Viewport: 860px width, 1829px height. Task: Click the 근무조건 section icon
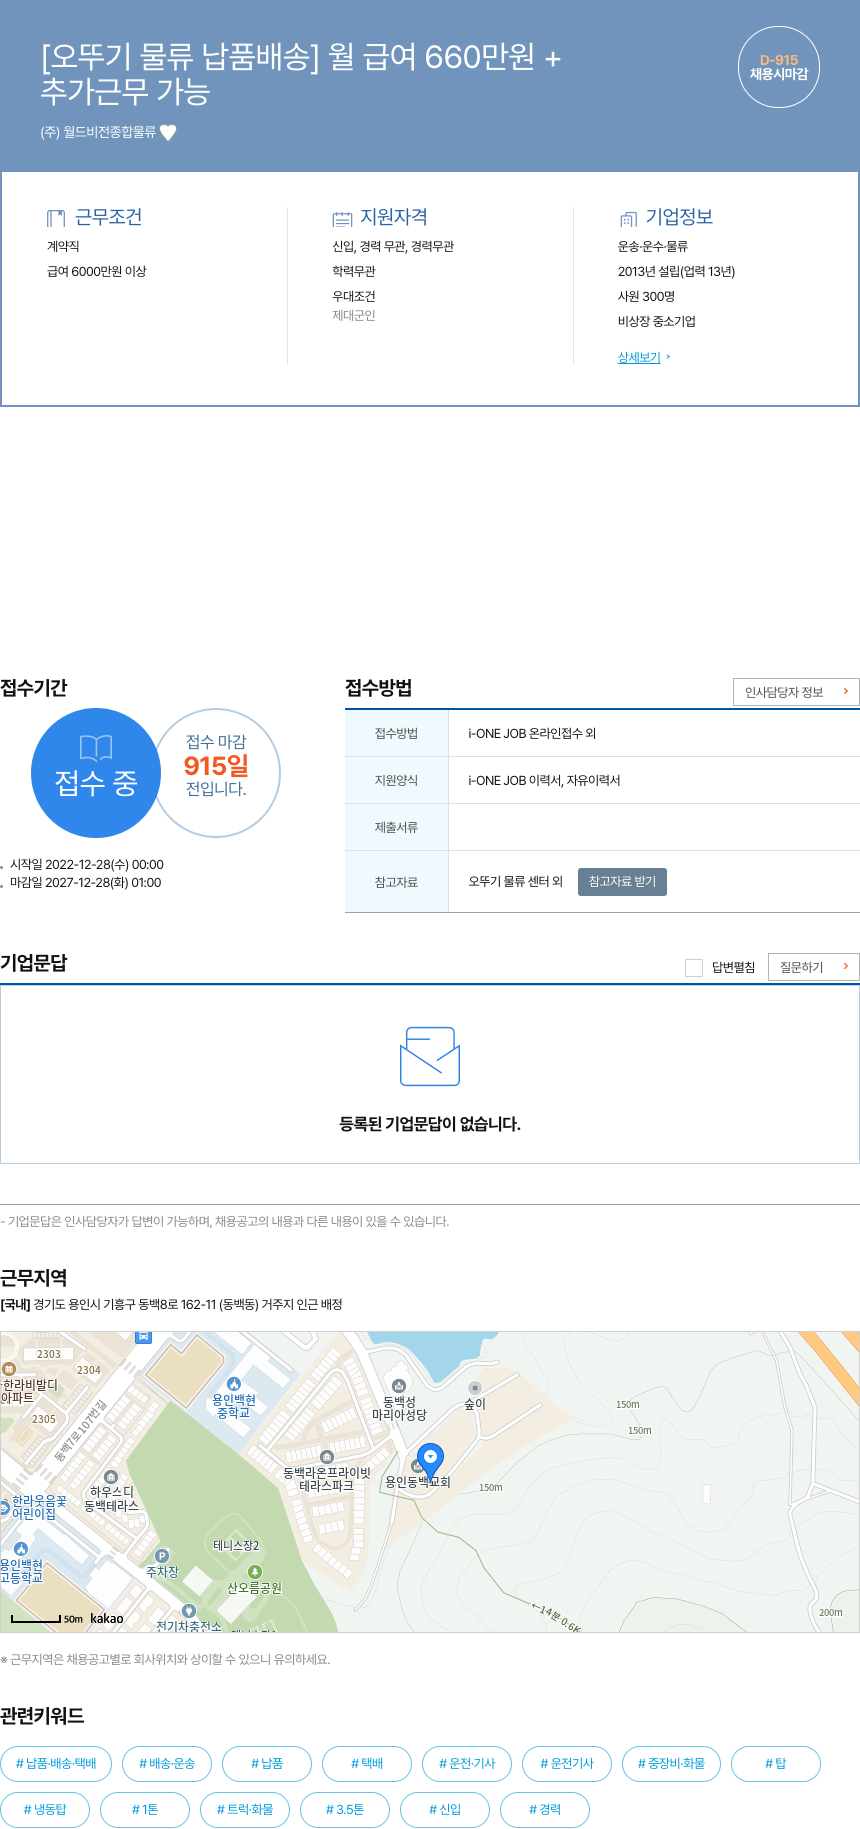tap(56, 218)
